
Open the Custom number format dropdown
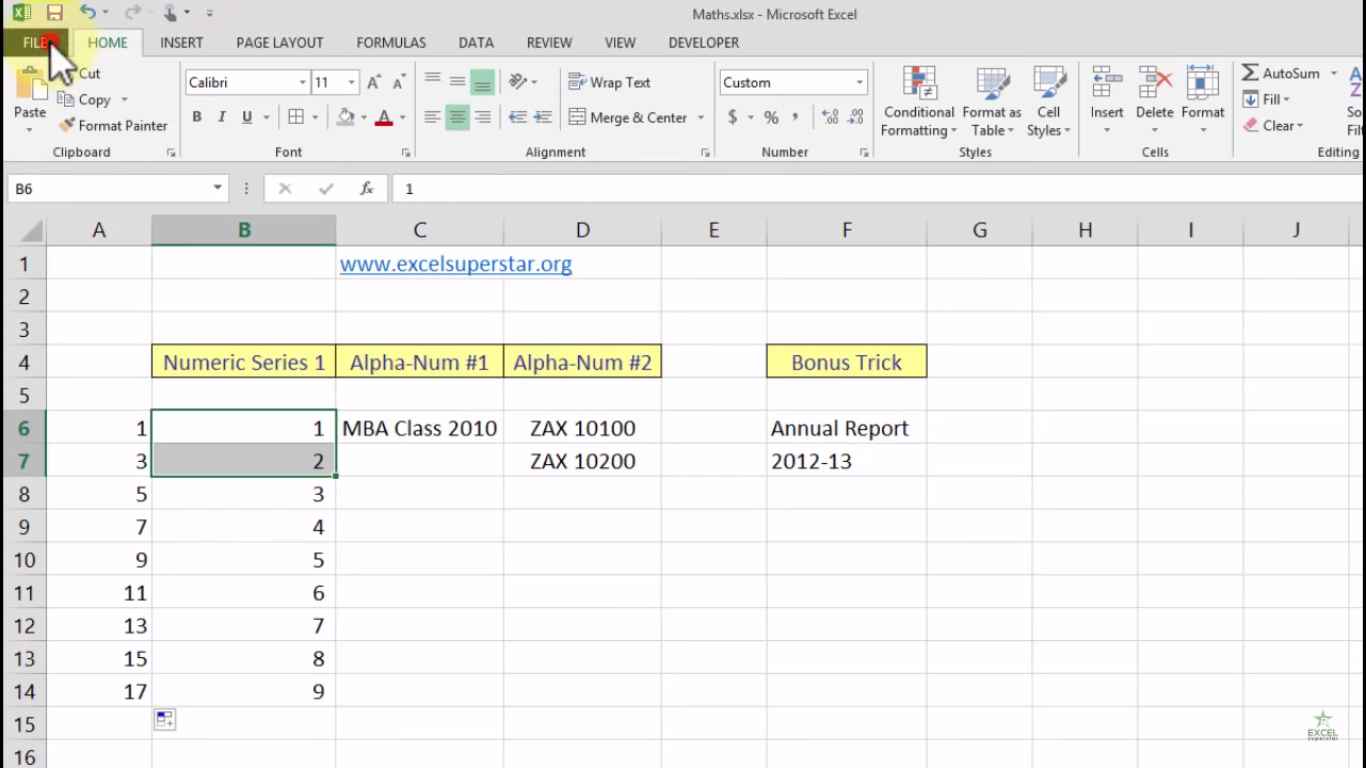pos(859,83)
